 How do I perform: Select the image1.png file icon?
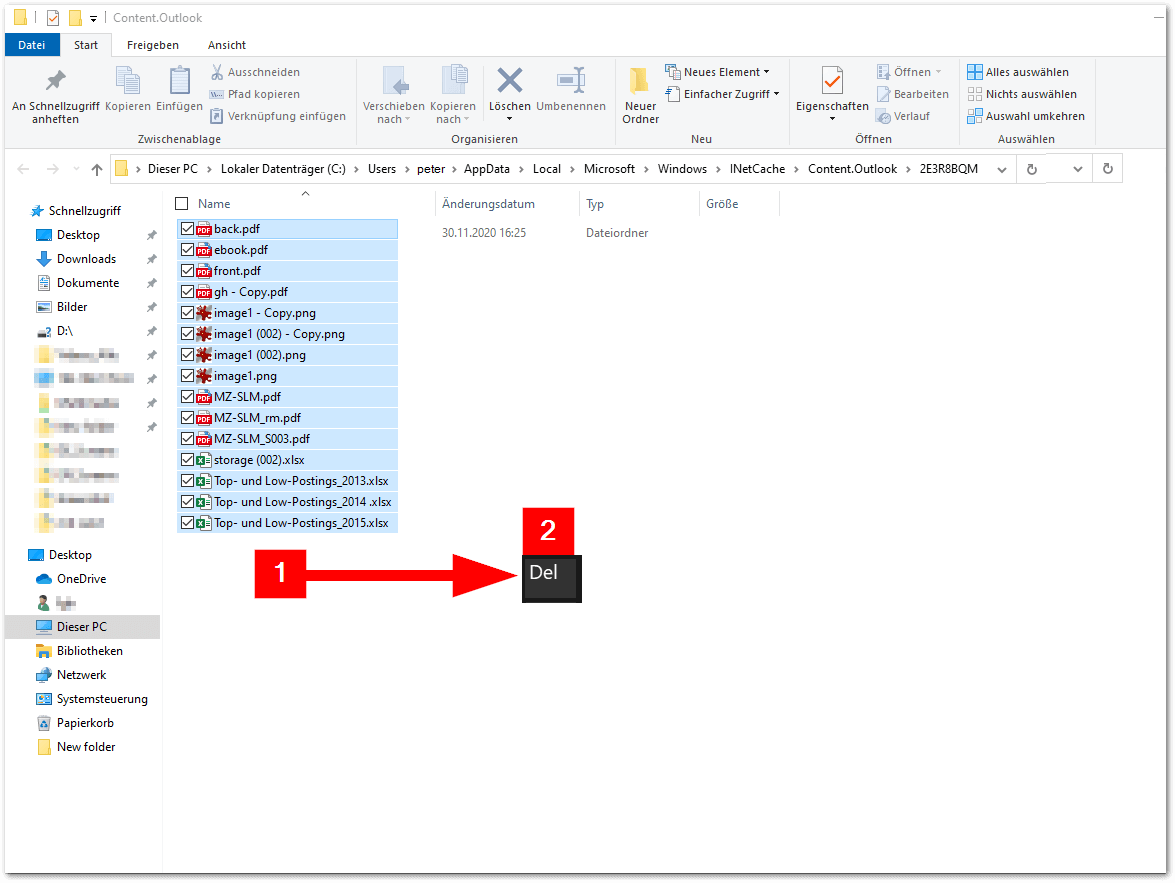203,376
